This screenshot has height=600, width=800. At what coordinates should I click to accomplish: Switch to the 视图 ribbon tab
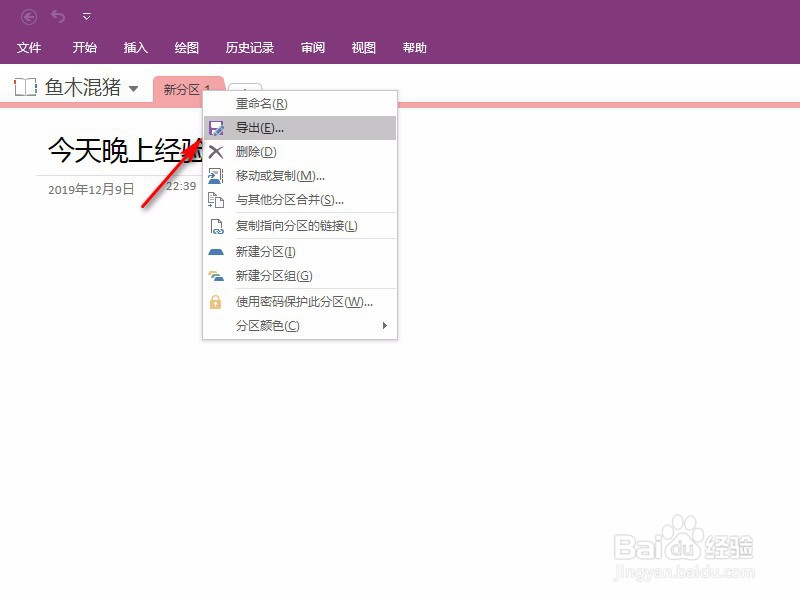coord(364,48)
